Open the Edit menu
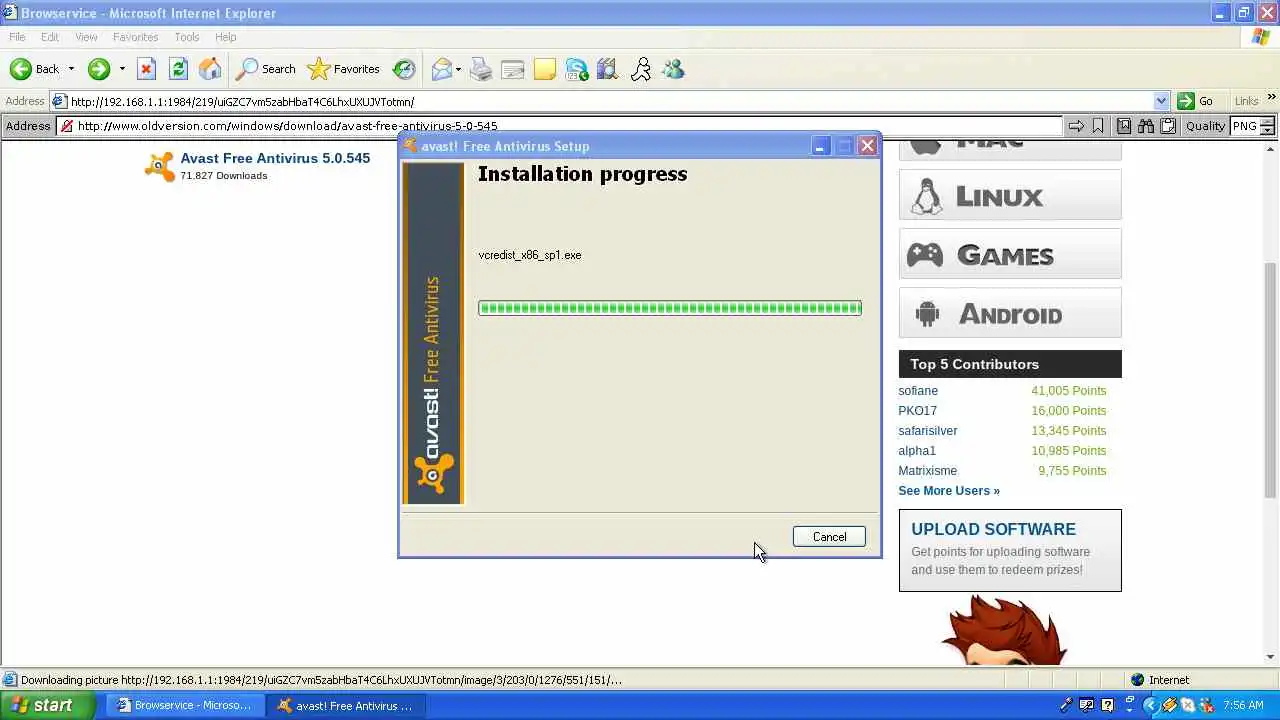The image size is (1280, 720). coord(50,37)
